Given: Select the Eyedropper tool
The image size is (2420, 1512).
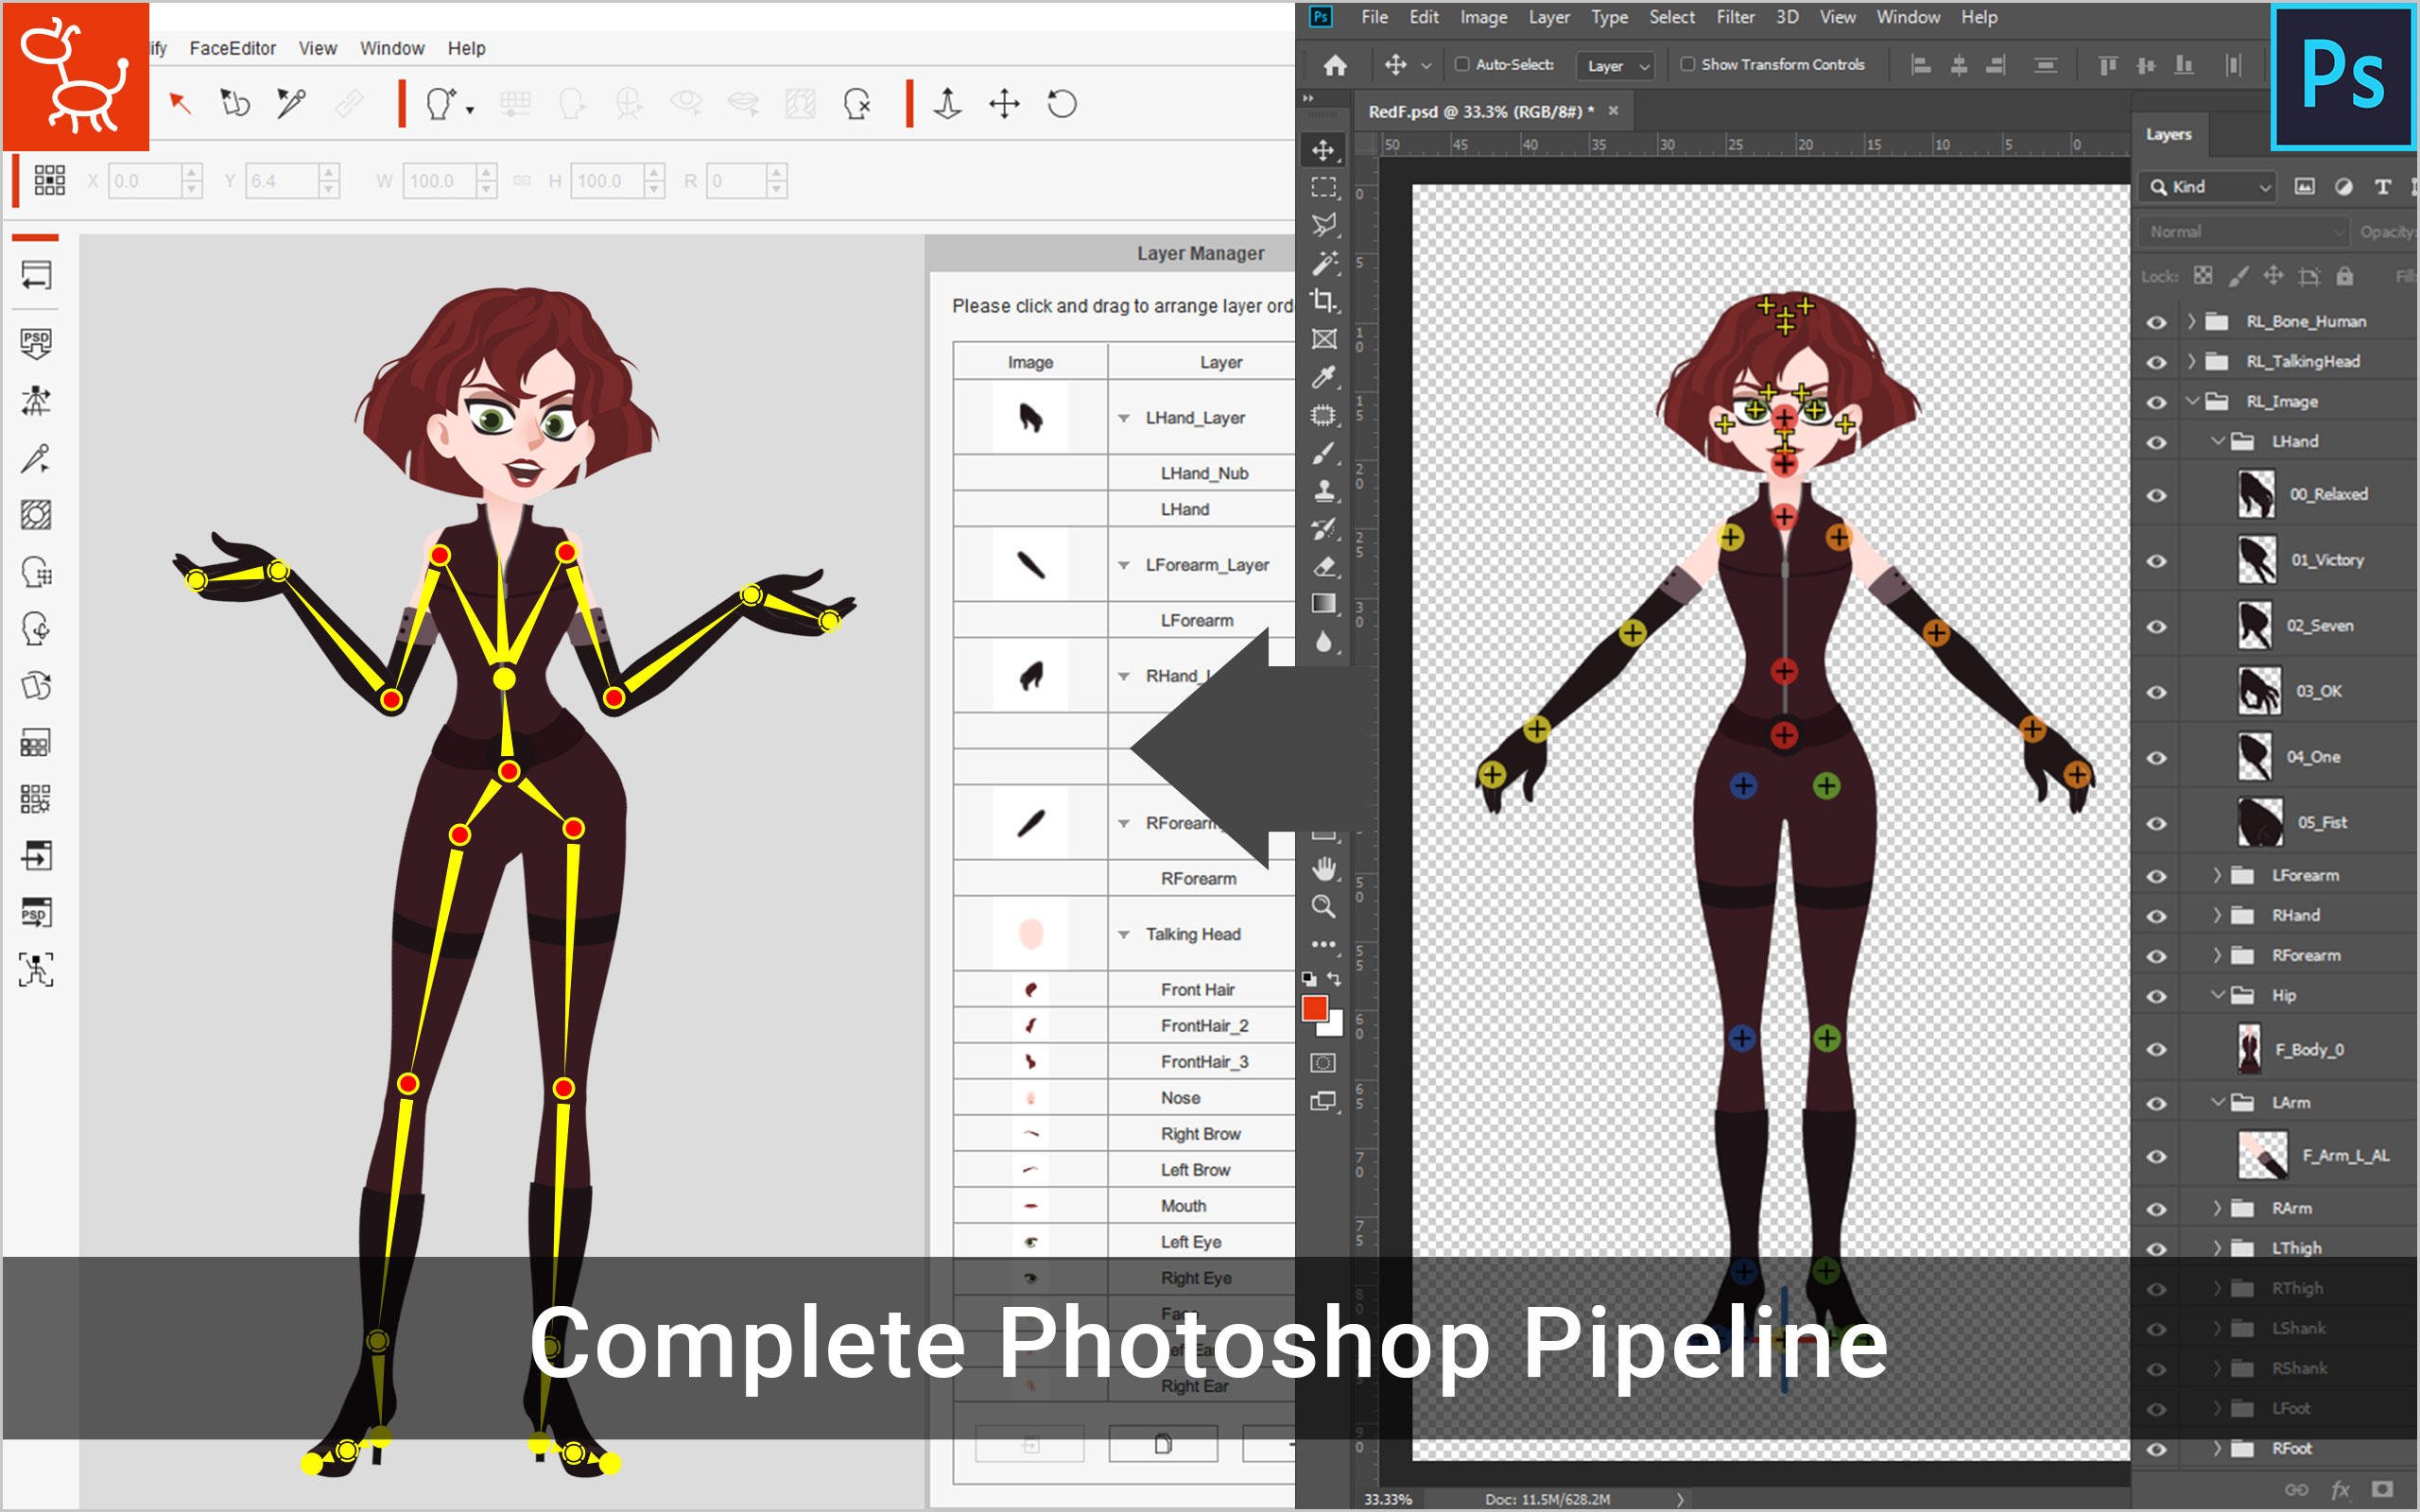Looking at the screenshot, I should [1325, 378].
